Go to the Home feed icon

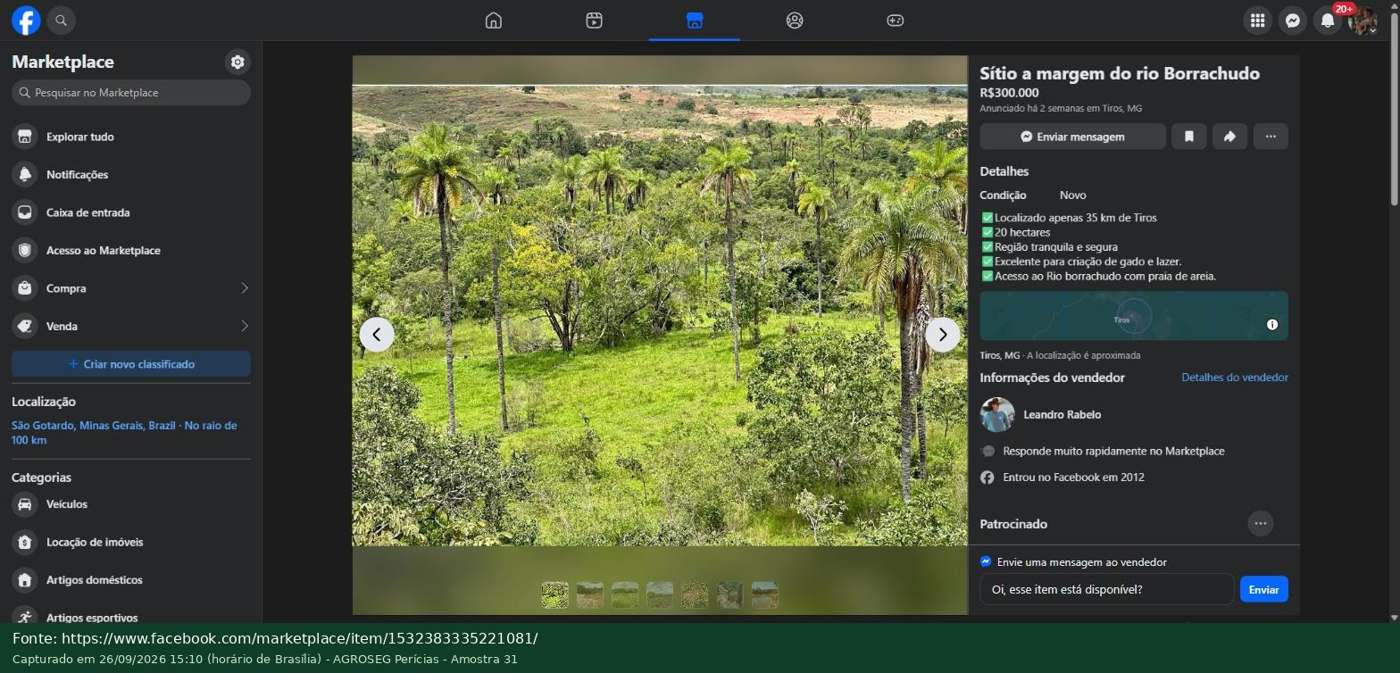493,20
